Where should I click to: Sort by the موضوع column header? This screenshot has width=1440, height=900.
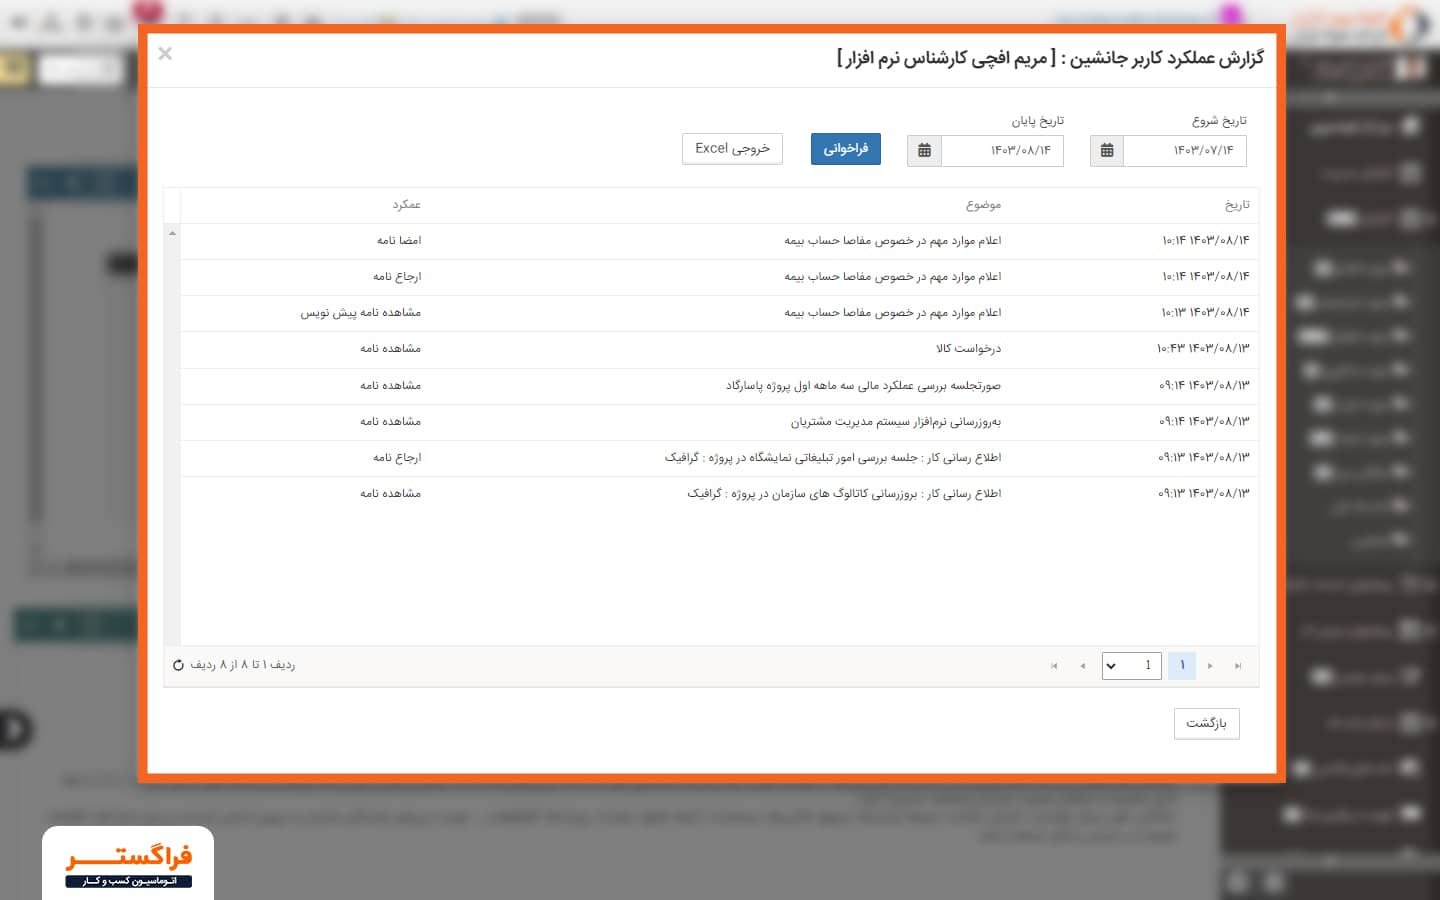(x=983, y=205)
